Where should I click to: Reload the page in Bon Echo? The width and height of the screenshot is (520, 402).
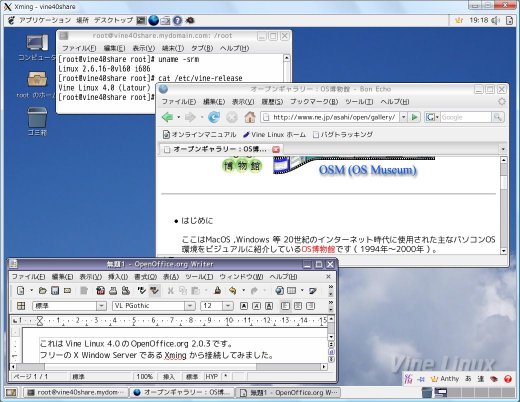point(214,117)
